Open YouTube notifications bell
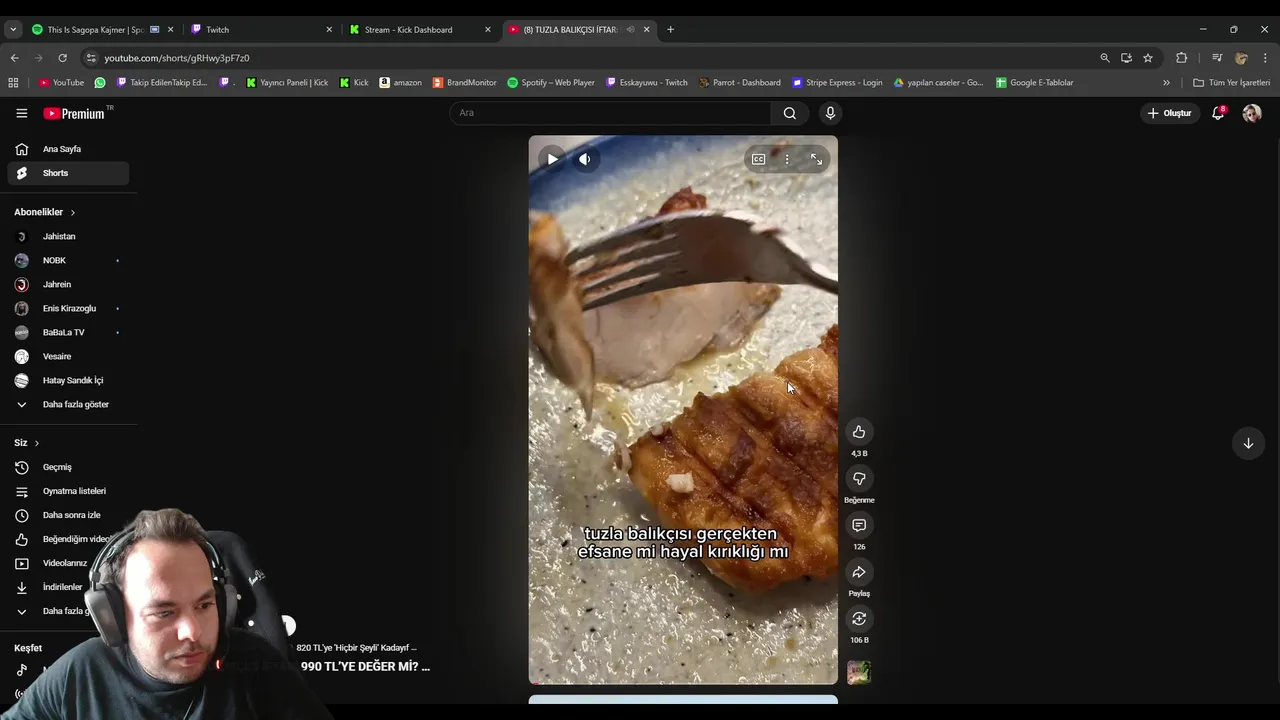1280x720 pixels. (1218, 113)
